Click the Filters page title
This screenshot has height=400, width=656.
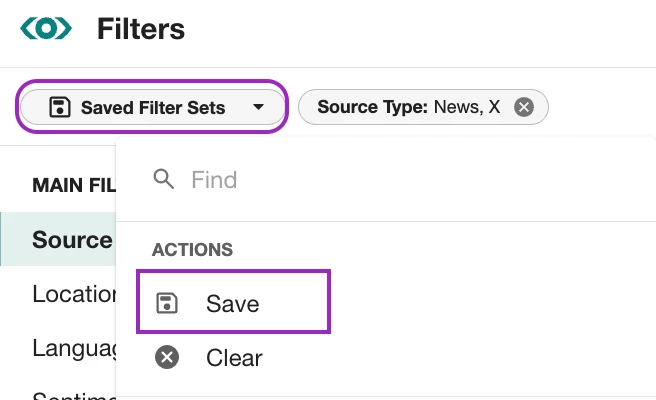141,29
